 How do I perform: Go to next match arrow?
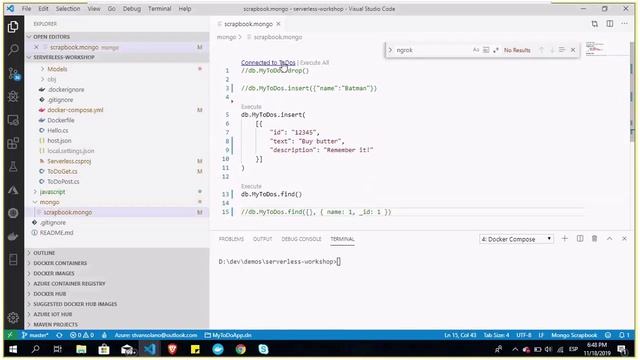552,50
